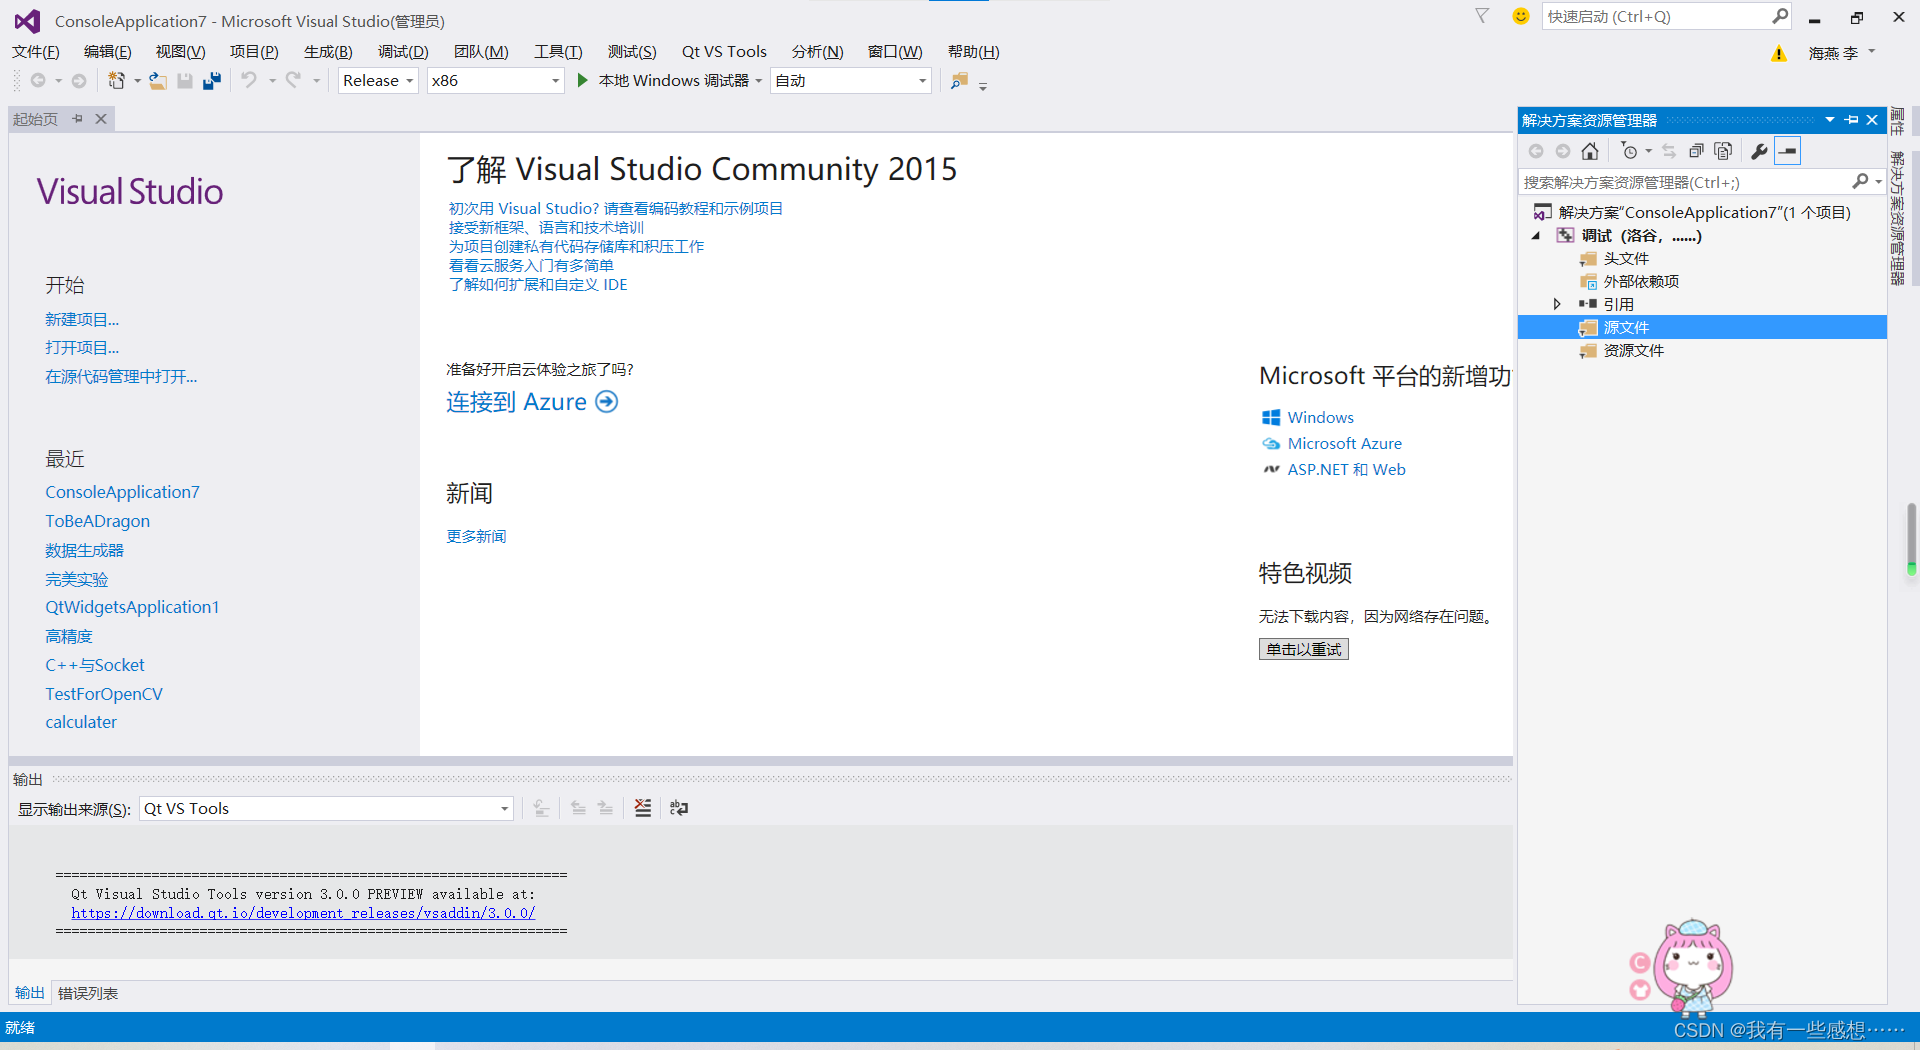The image size is (1920, 1050).
Task: Click the Solution Explorer Home icon
Action: point(1590,151)
